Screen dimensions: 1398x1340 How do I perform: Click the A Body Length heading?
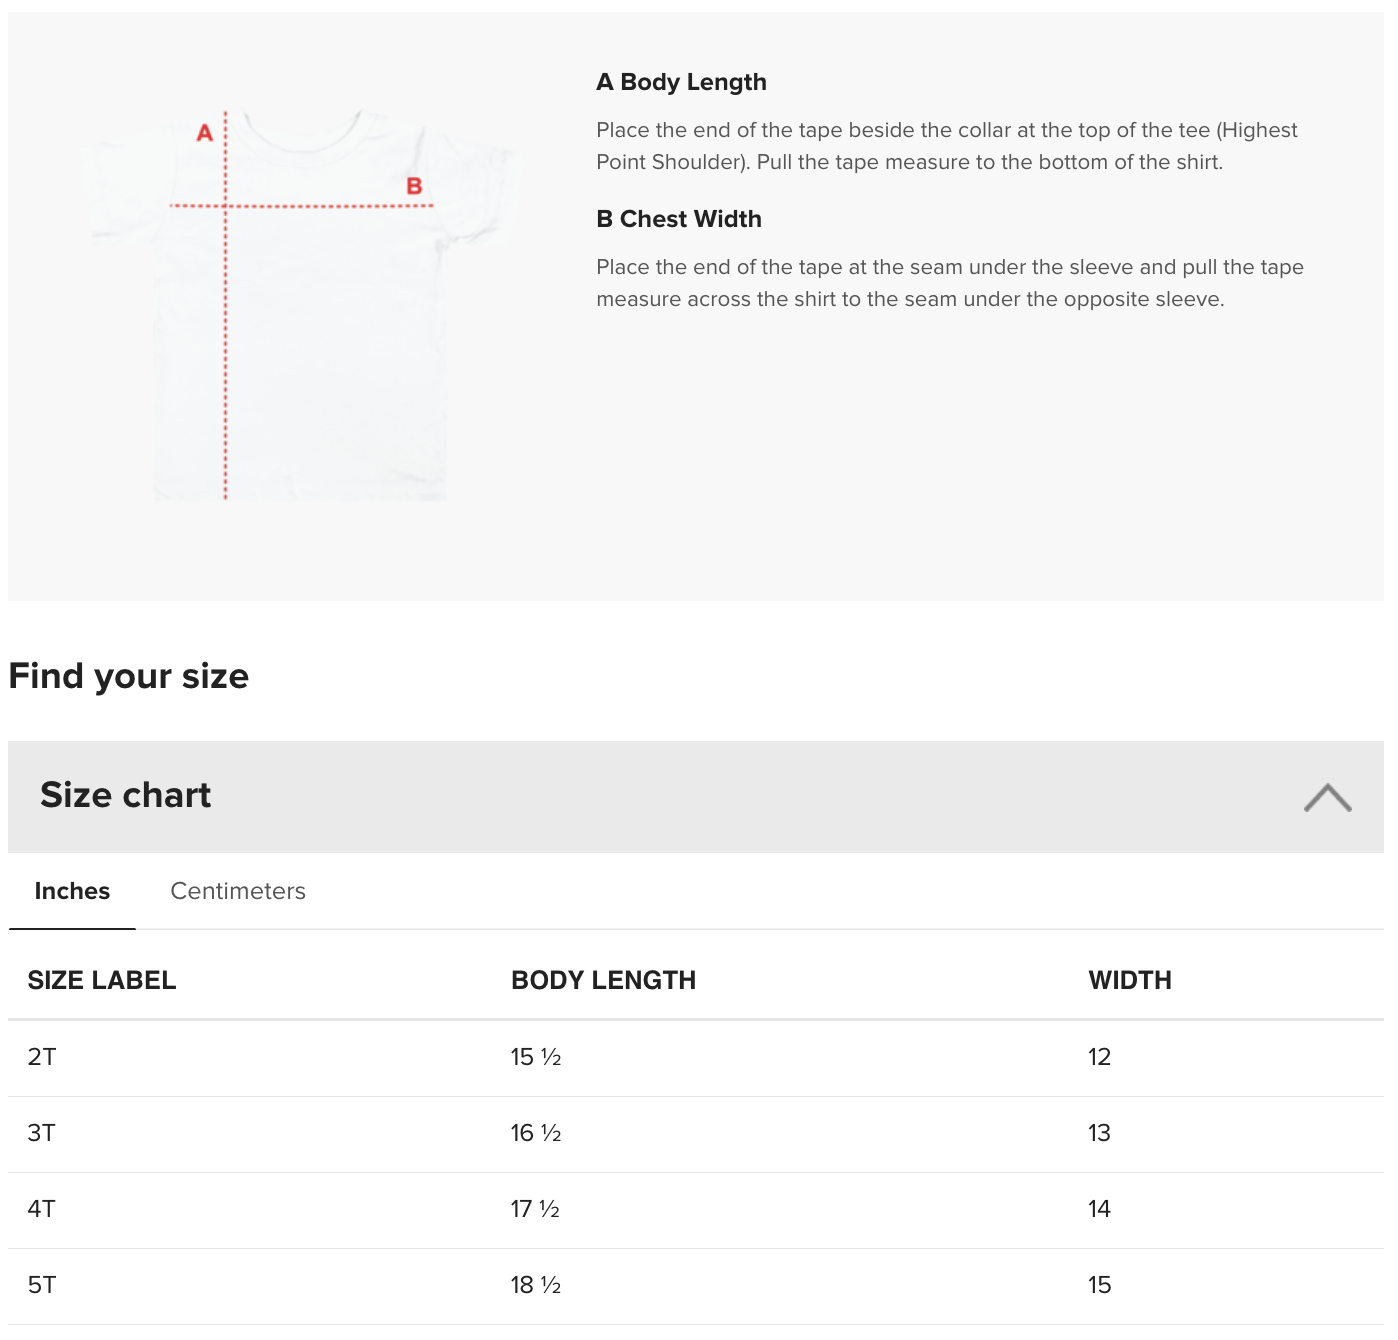pos(682,82)
